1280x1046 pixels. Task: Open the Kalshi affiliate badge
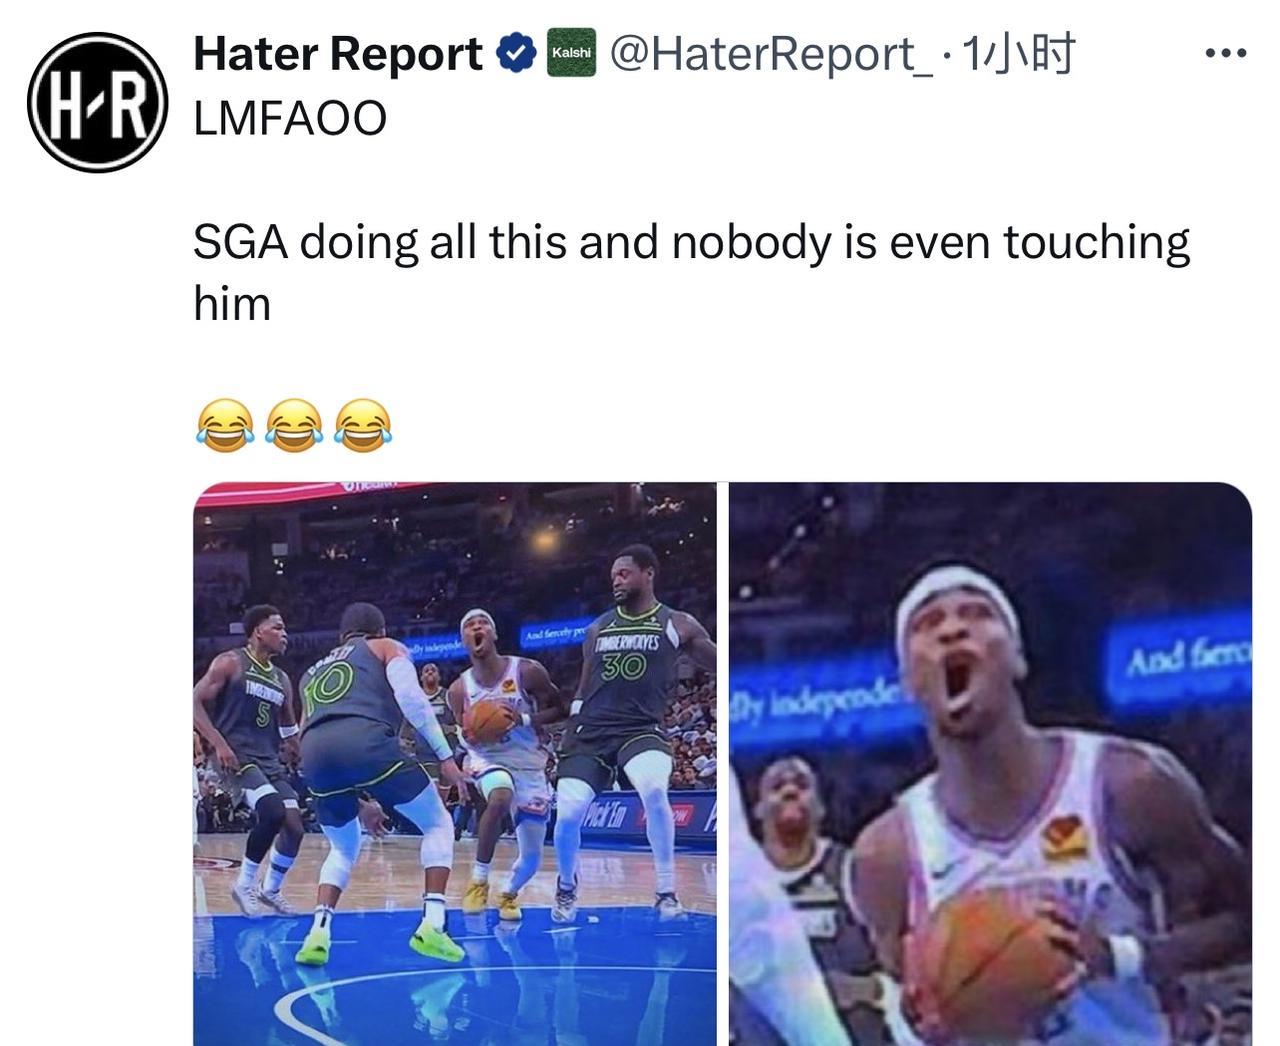571,52
